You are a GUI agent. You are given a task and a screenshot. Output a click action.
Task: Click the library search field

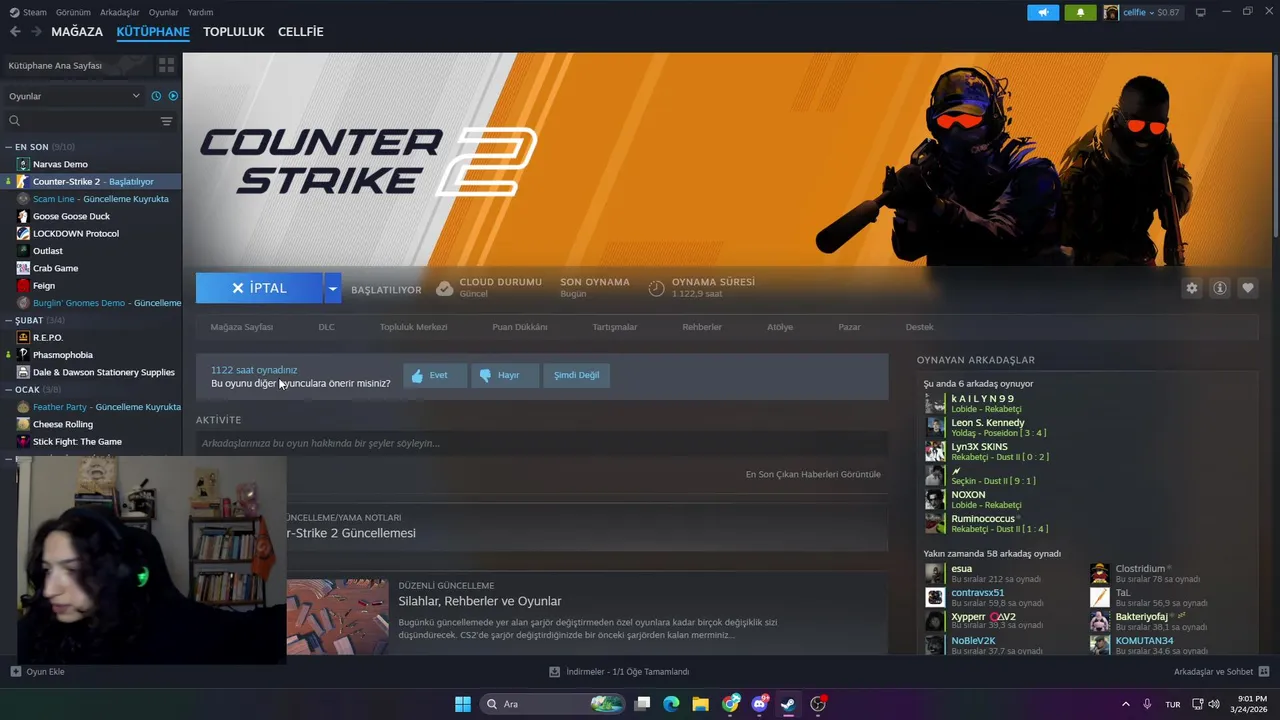pos(82,121)
